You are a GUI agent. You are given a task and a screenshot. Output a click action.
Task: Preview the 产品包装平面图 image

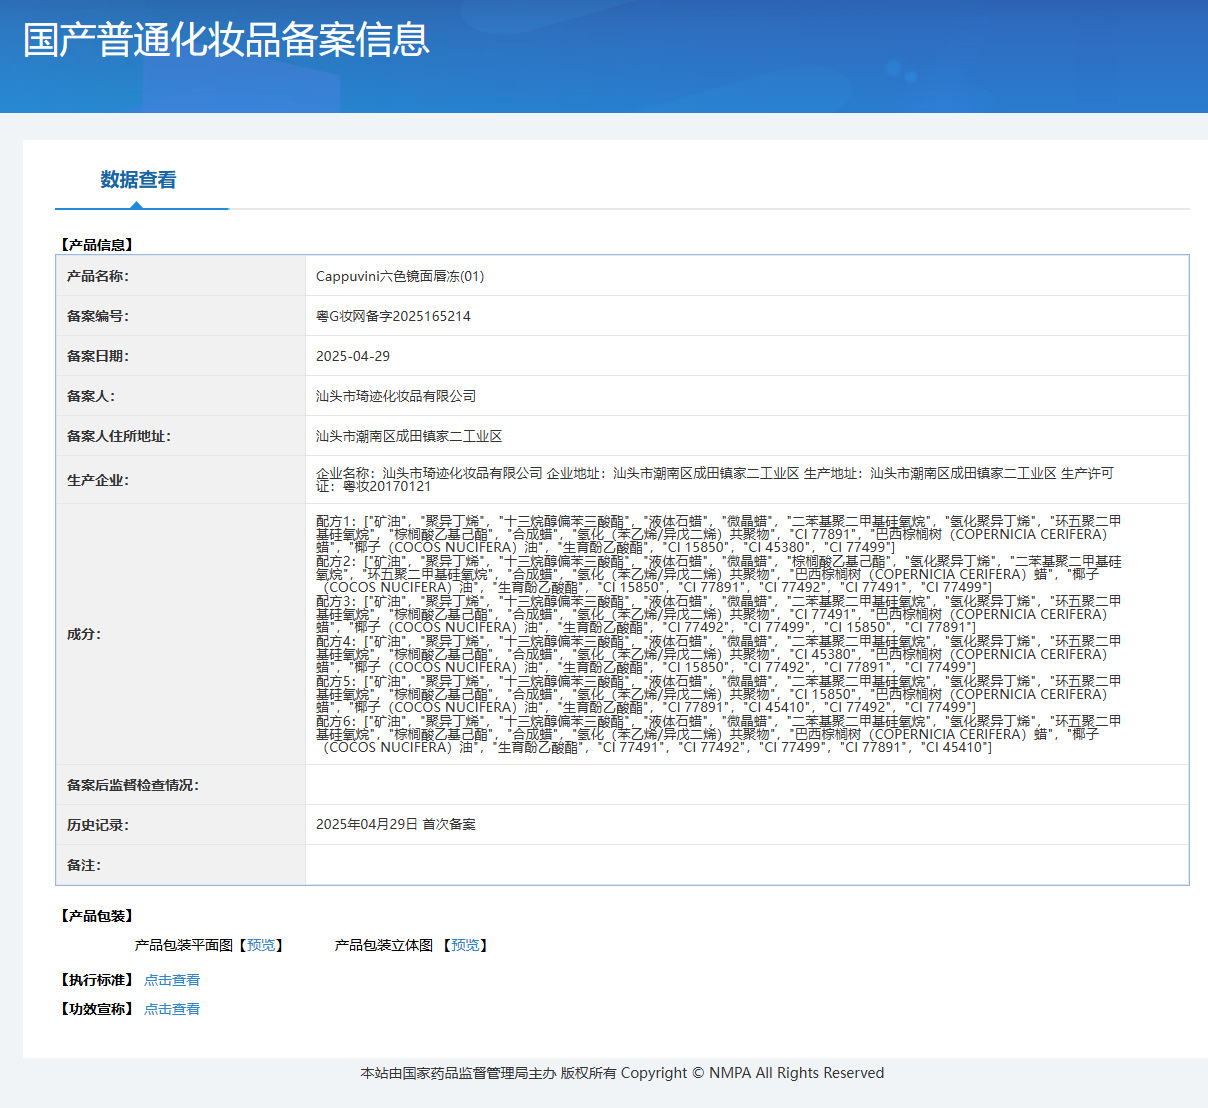click(x=261, y=945)
